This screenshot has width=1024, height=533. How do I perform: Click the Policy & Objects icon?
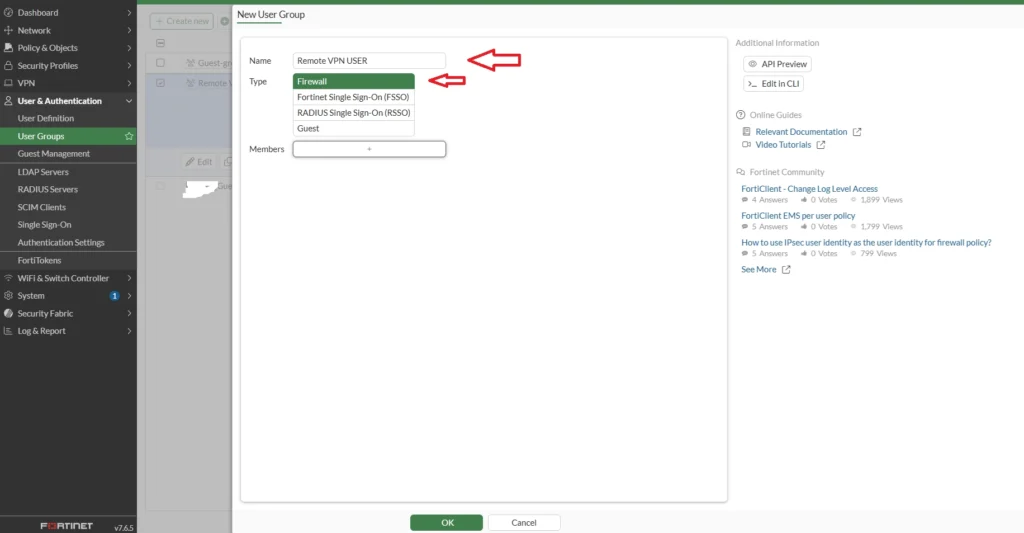pyautogui.click(x=8, y=48)
